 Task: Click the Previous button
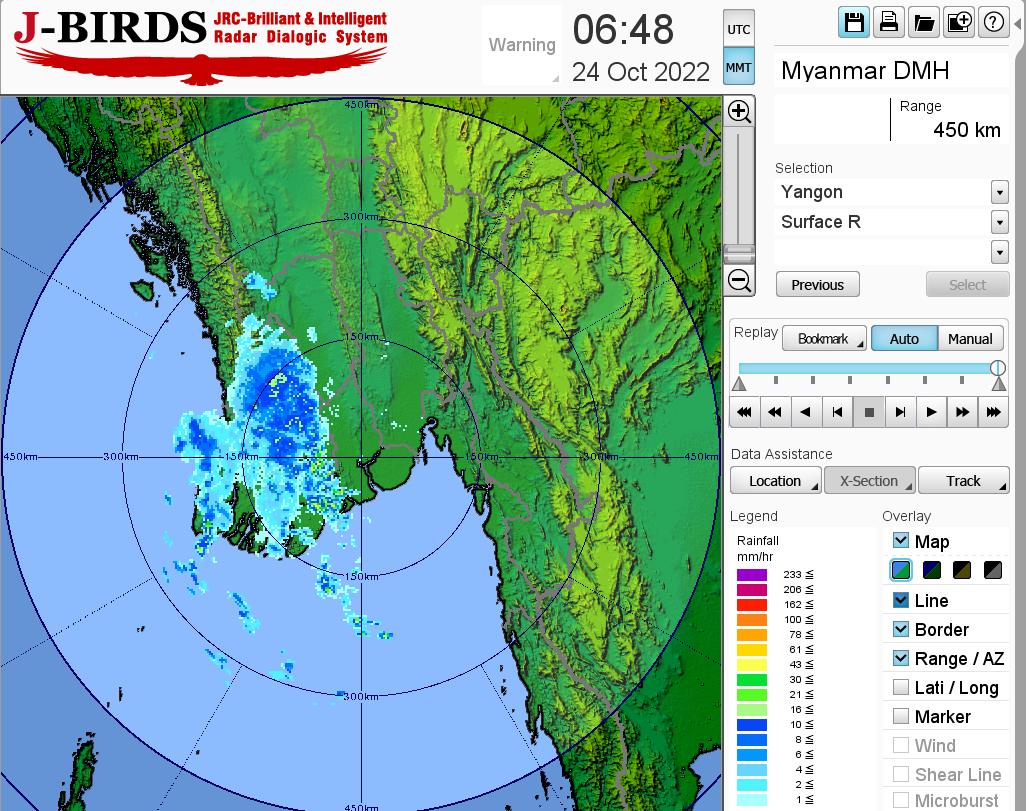817,285
